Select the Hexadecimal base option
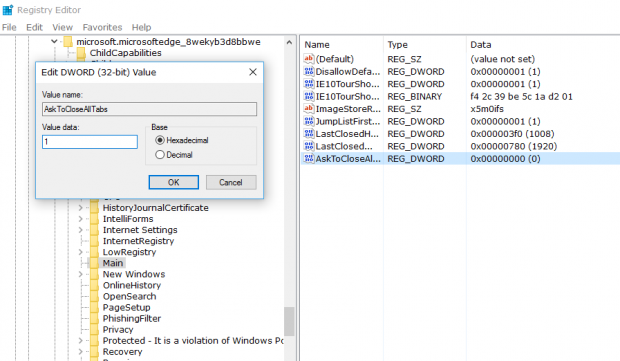The width and height of the screenshot is (620, 361). pos(160,140)
